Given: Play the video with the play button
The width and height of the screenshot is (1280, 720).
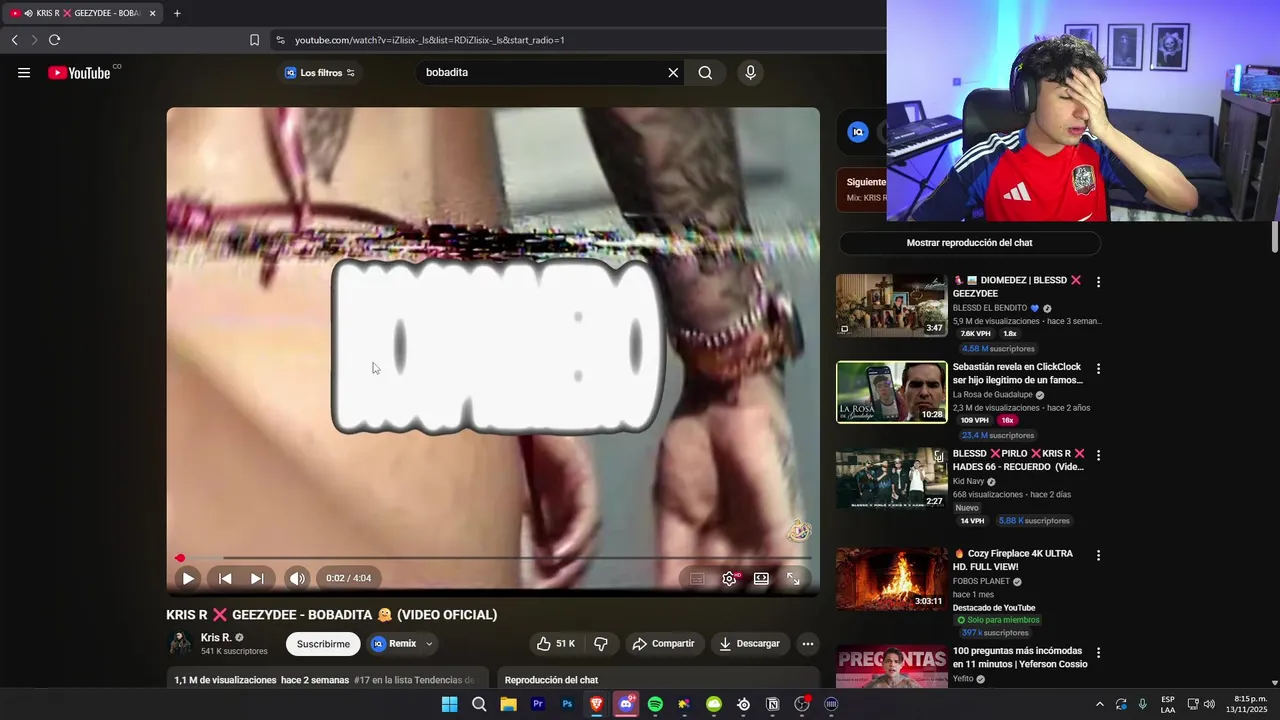Looking at the screenshot, I should pos(188,578).
